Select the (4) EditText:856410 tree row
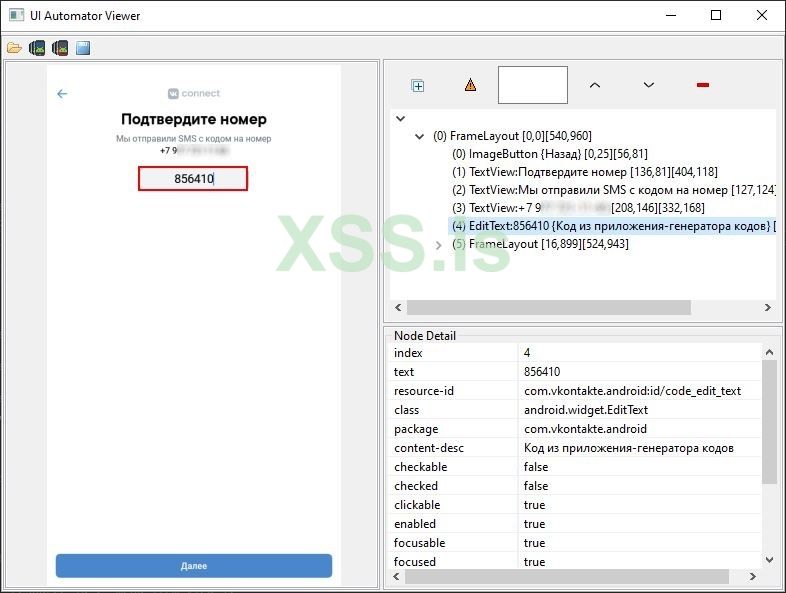 pyautogui.click(x=612, y=226)
